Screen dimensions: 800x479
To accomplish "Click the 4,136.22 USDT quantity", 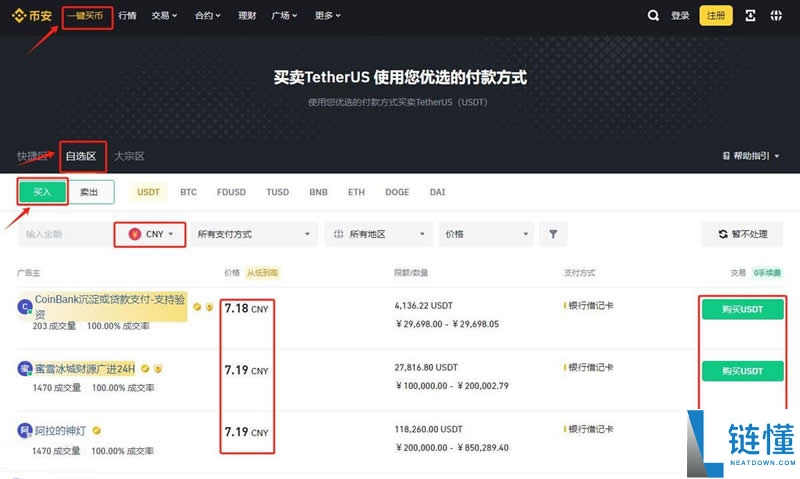I will tap(423, 306).
